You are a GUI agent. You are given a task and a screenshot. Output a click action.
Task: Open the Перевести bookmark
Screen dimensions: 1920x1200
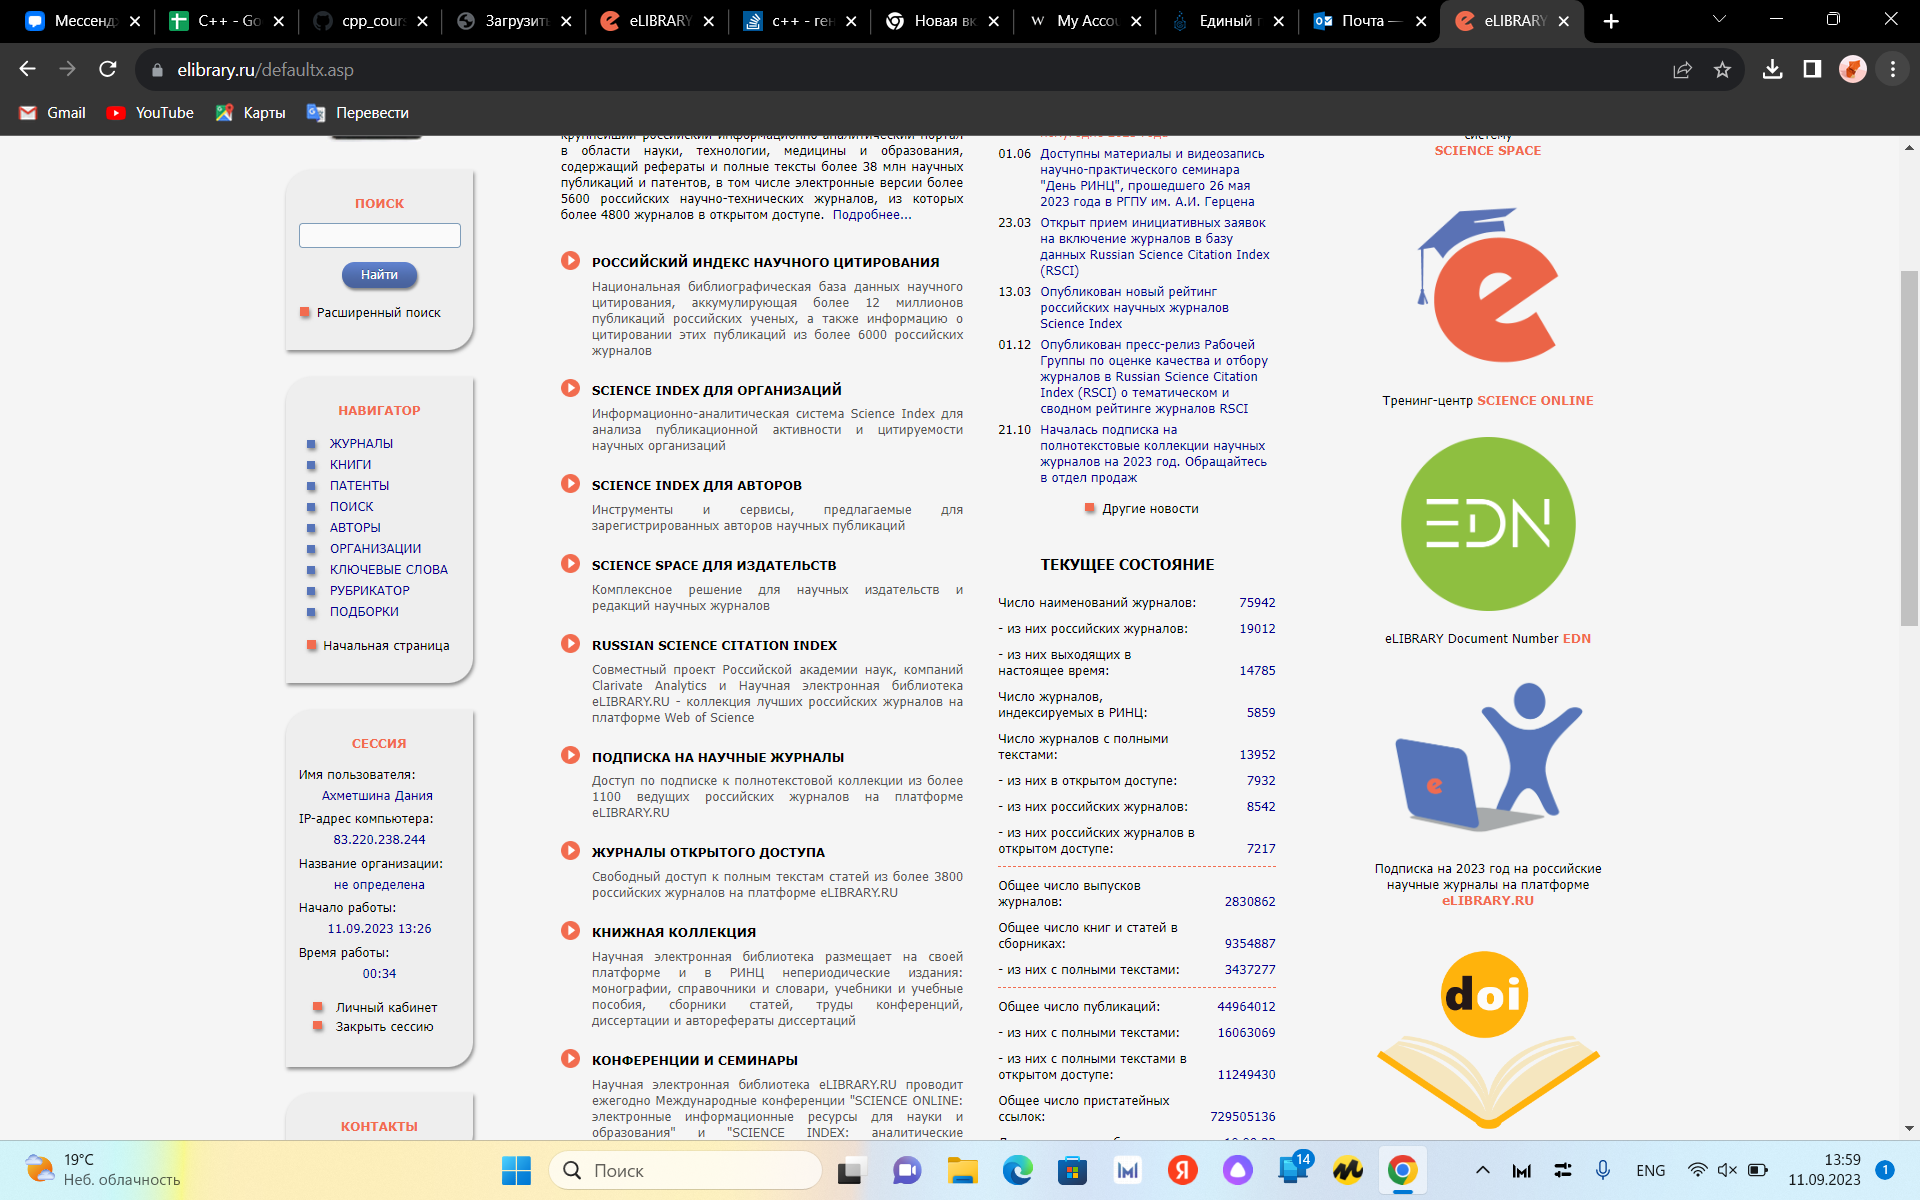358,113
